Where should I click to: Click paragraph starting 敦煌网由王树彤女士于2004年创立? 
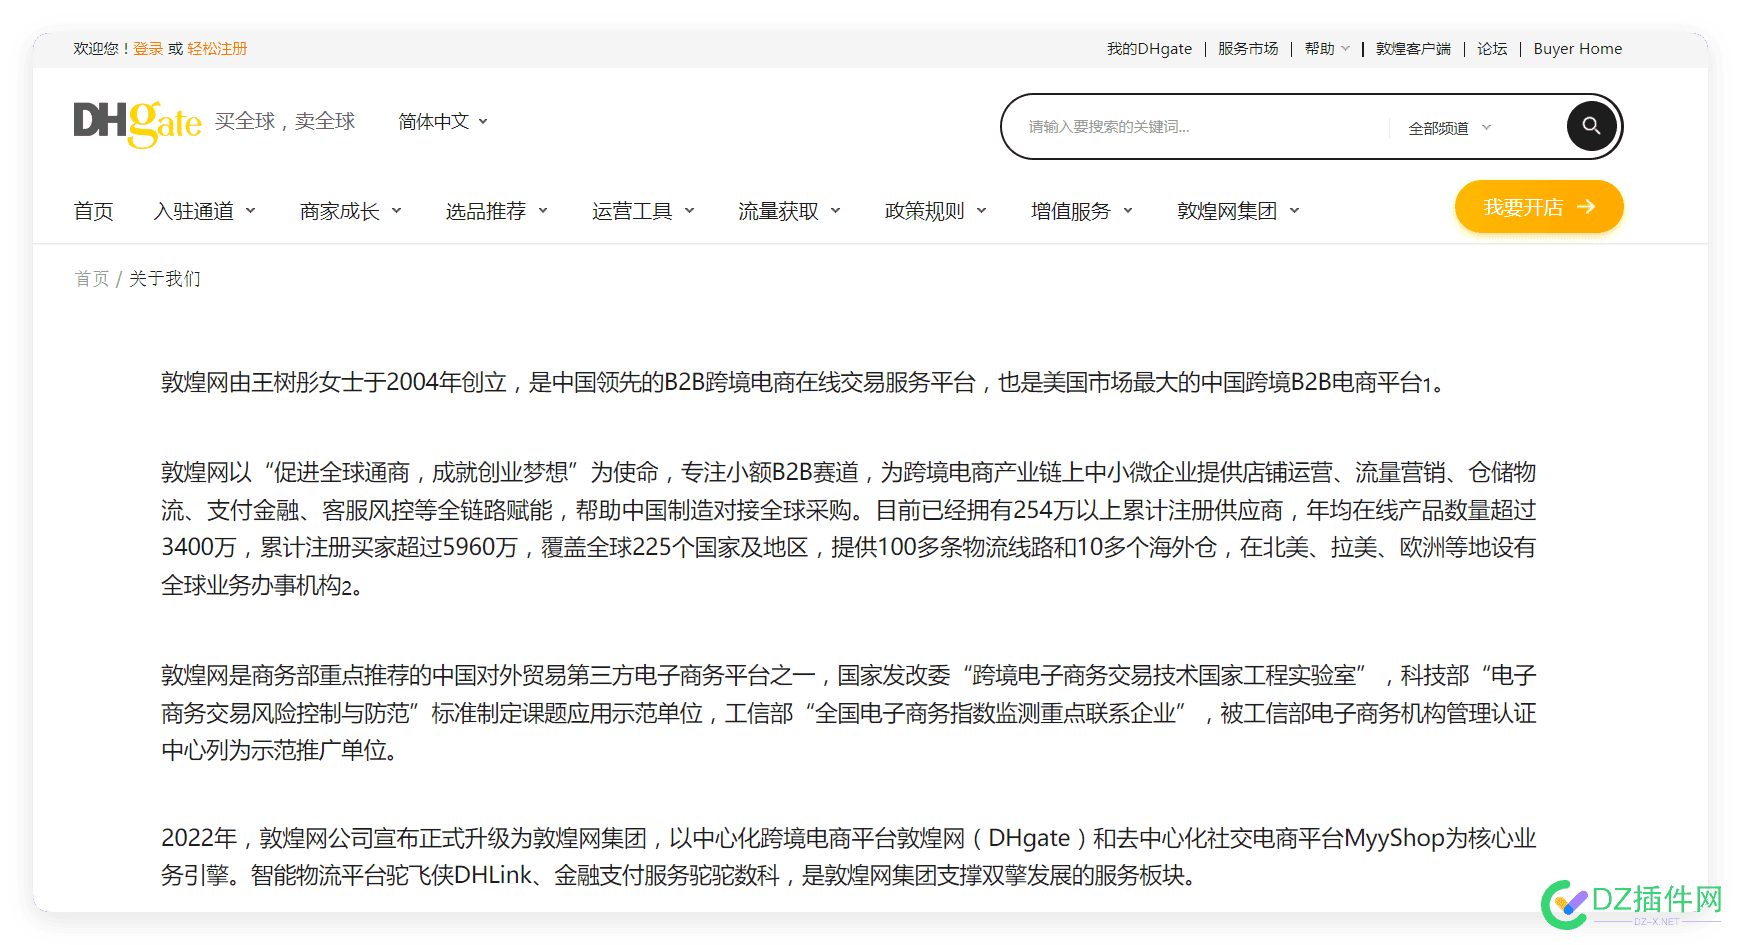pos(802,382)
